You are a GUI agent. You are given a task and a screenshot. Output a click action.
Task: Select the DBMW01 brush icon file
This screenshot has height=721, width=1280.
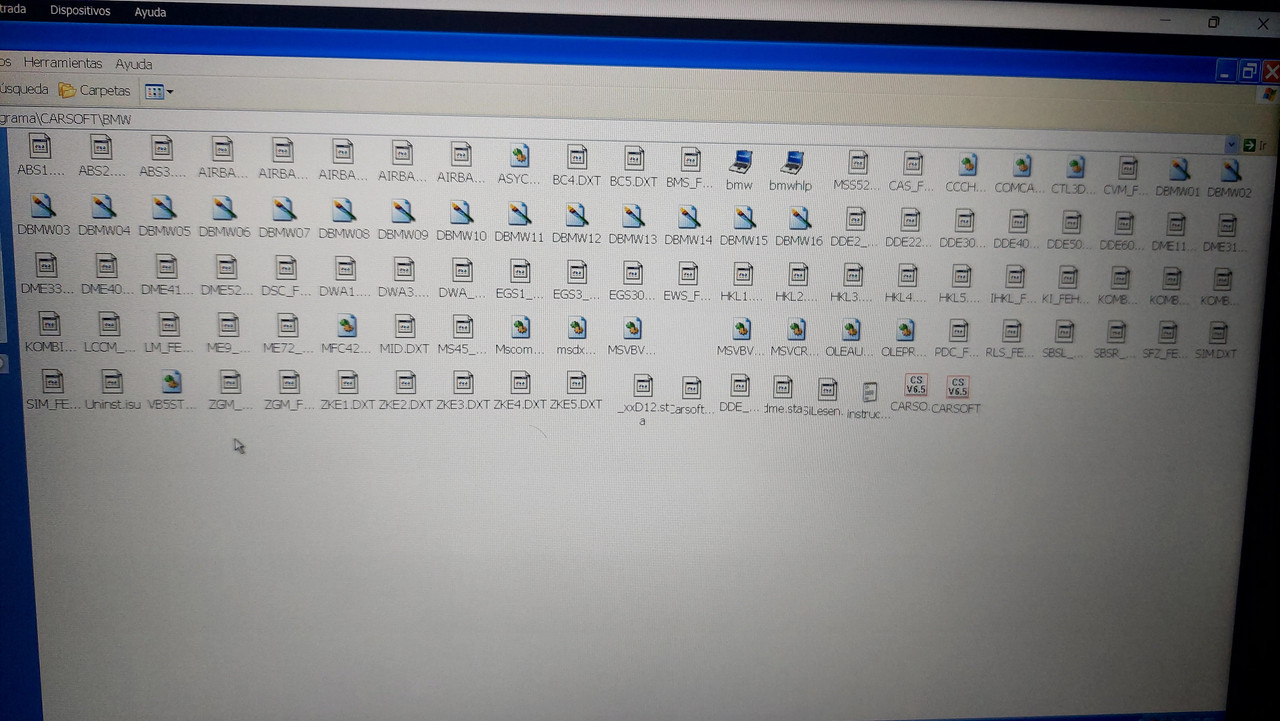pyautogui.click(x=1180, y=170)
